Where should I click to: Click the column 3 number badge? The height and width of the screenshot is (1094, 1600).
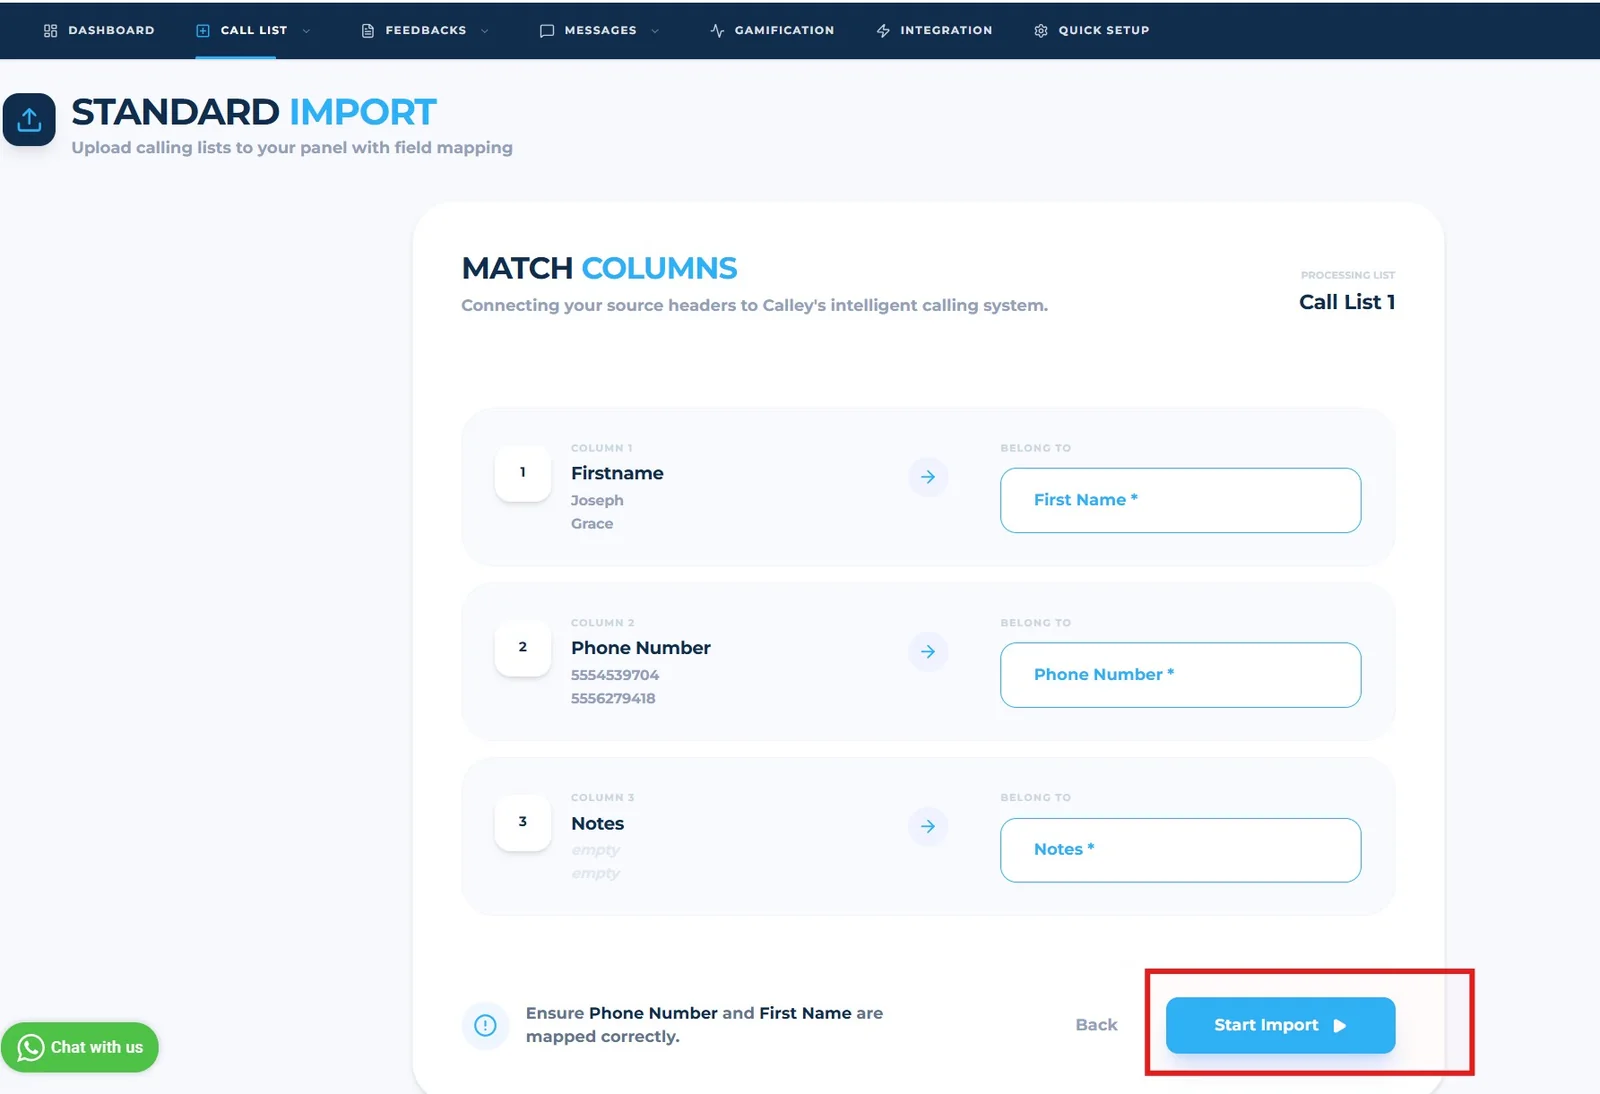pyautogui.click(x=522, y=822)
